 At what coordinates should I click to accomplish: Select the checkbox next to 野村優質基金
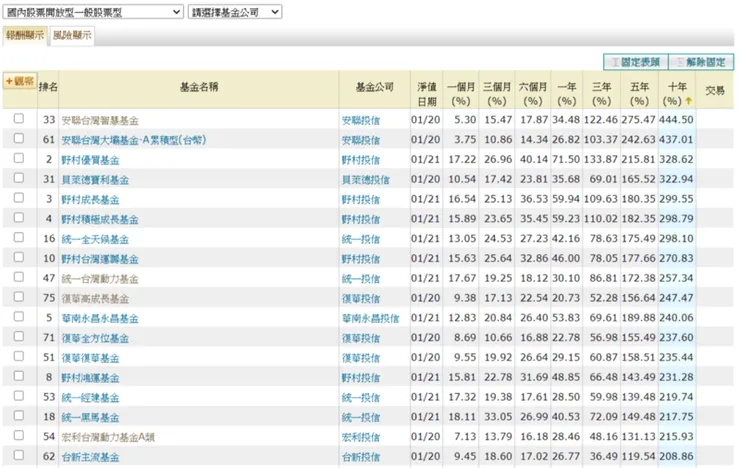point(19,159)
